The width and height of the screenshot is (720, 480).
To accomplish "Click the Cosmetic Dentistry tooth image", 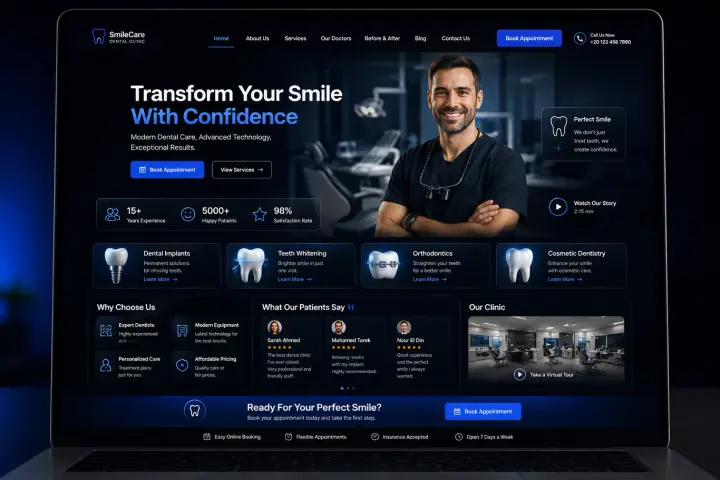I will 519,265.
